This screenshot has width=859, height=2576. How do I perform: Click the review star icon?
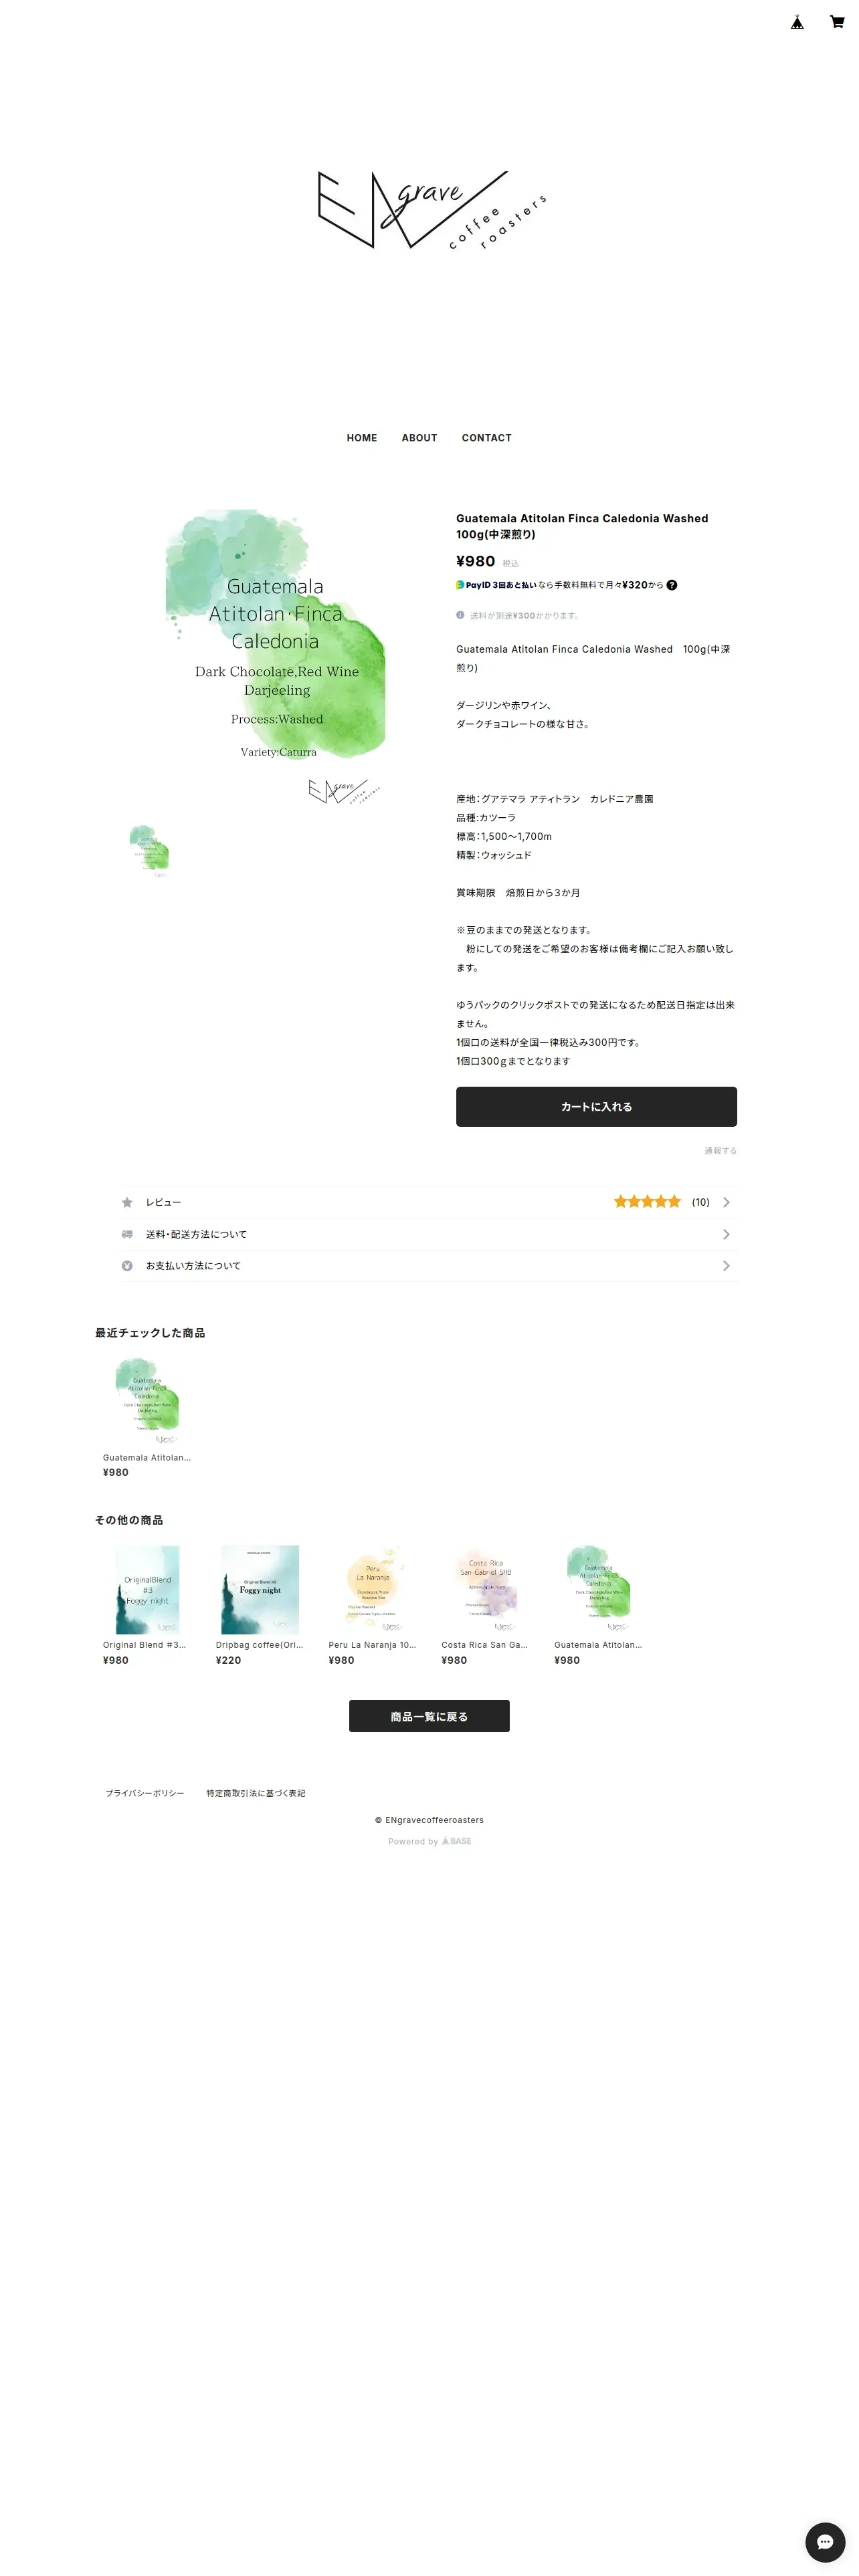127,1202
